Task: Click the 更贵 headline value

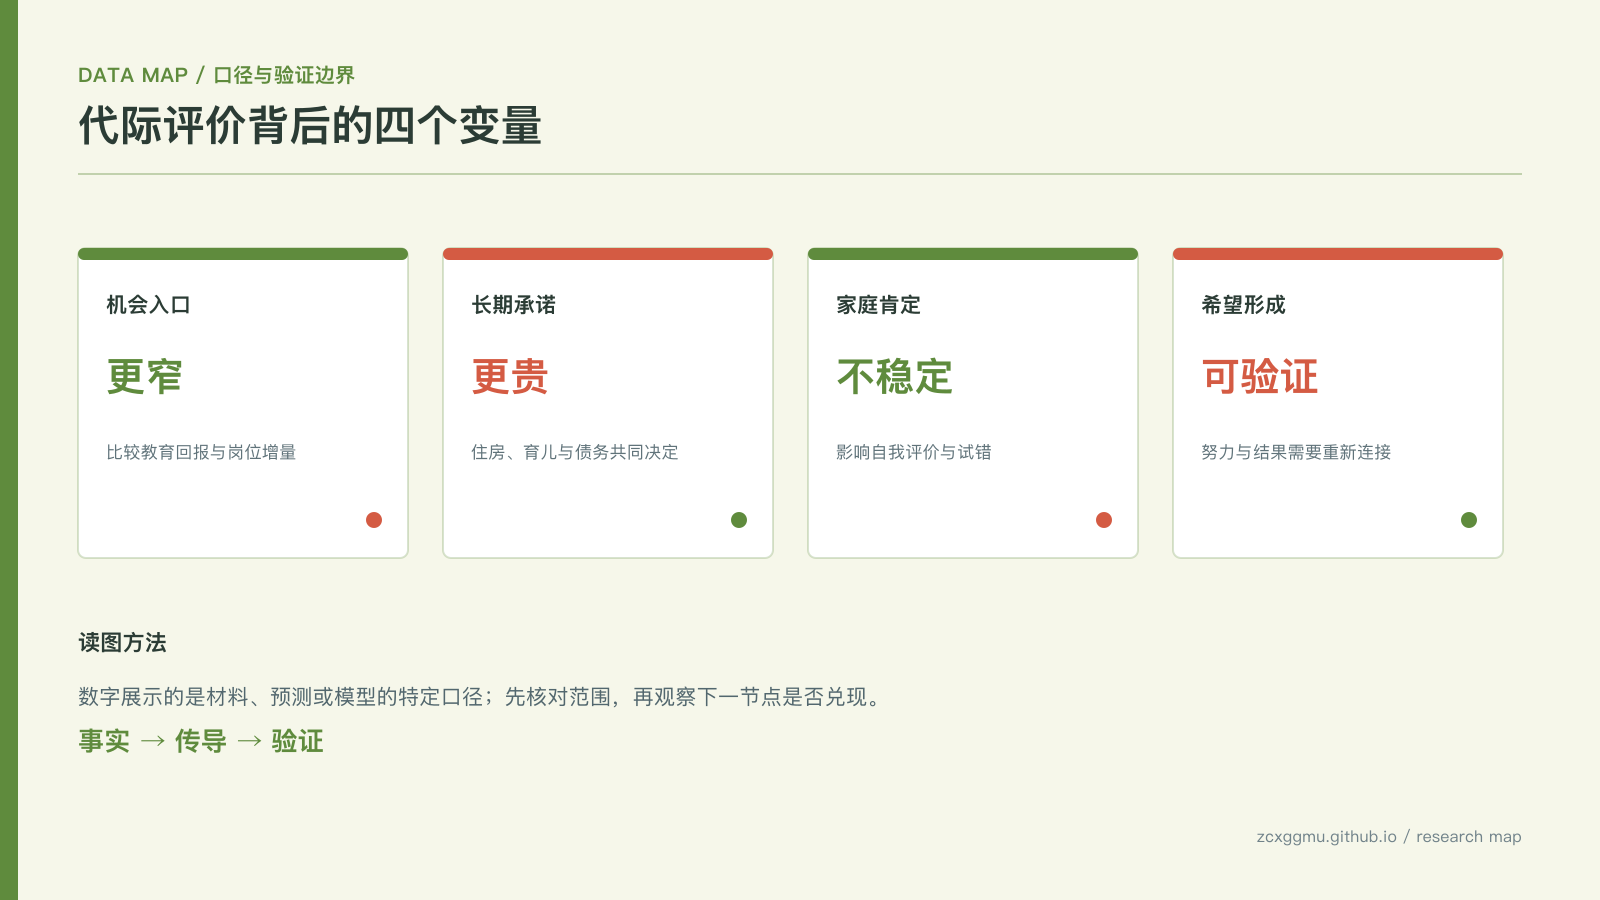Action: [510, 377]
